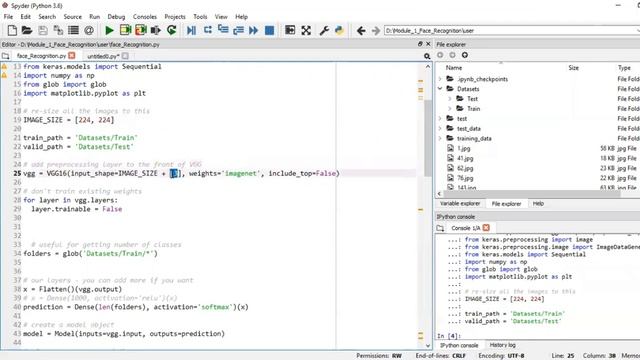The height and width of the screenshot is (360, 640).
Task: Click the File explorer horizontal scrollbar
Action: pos(532,194)
